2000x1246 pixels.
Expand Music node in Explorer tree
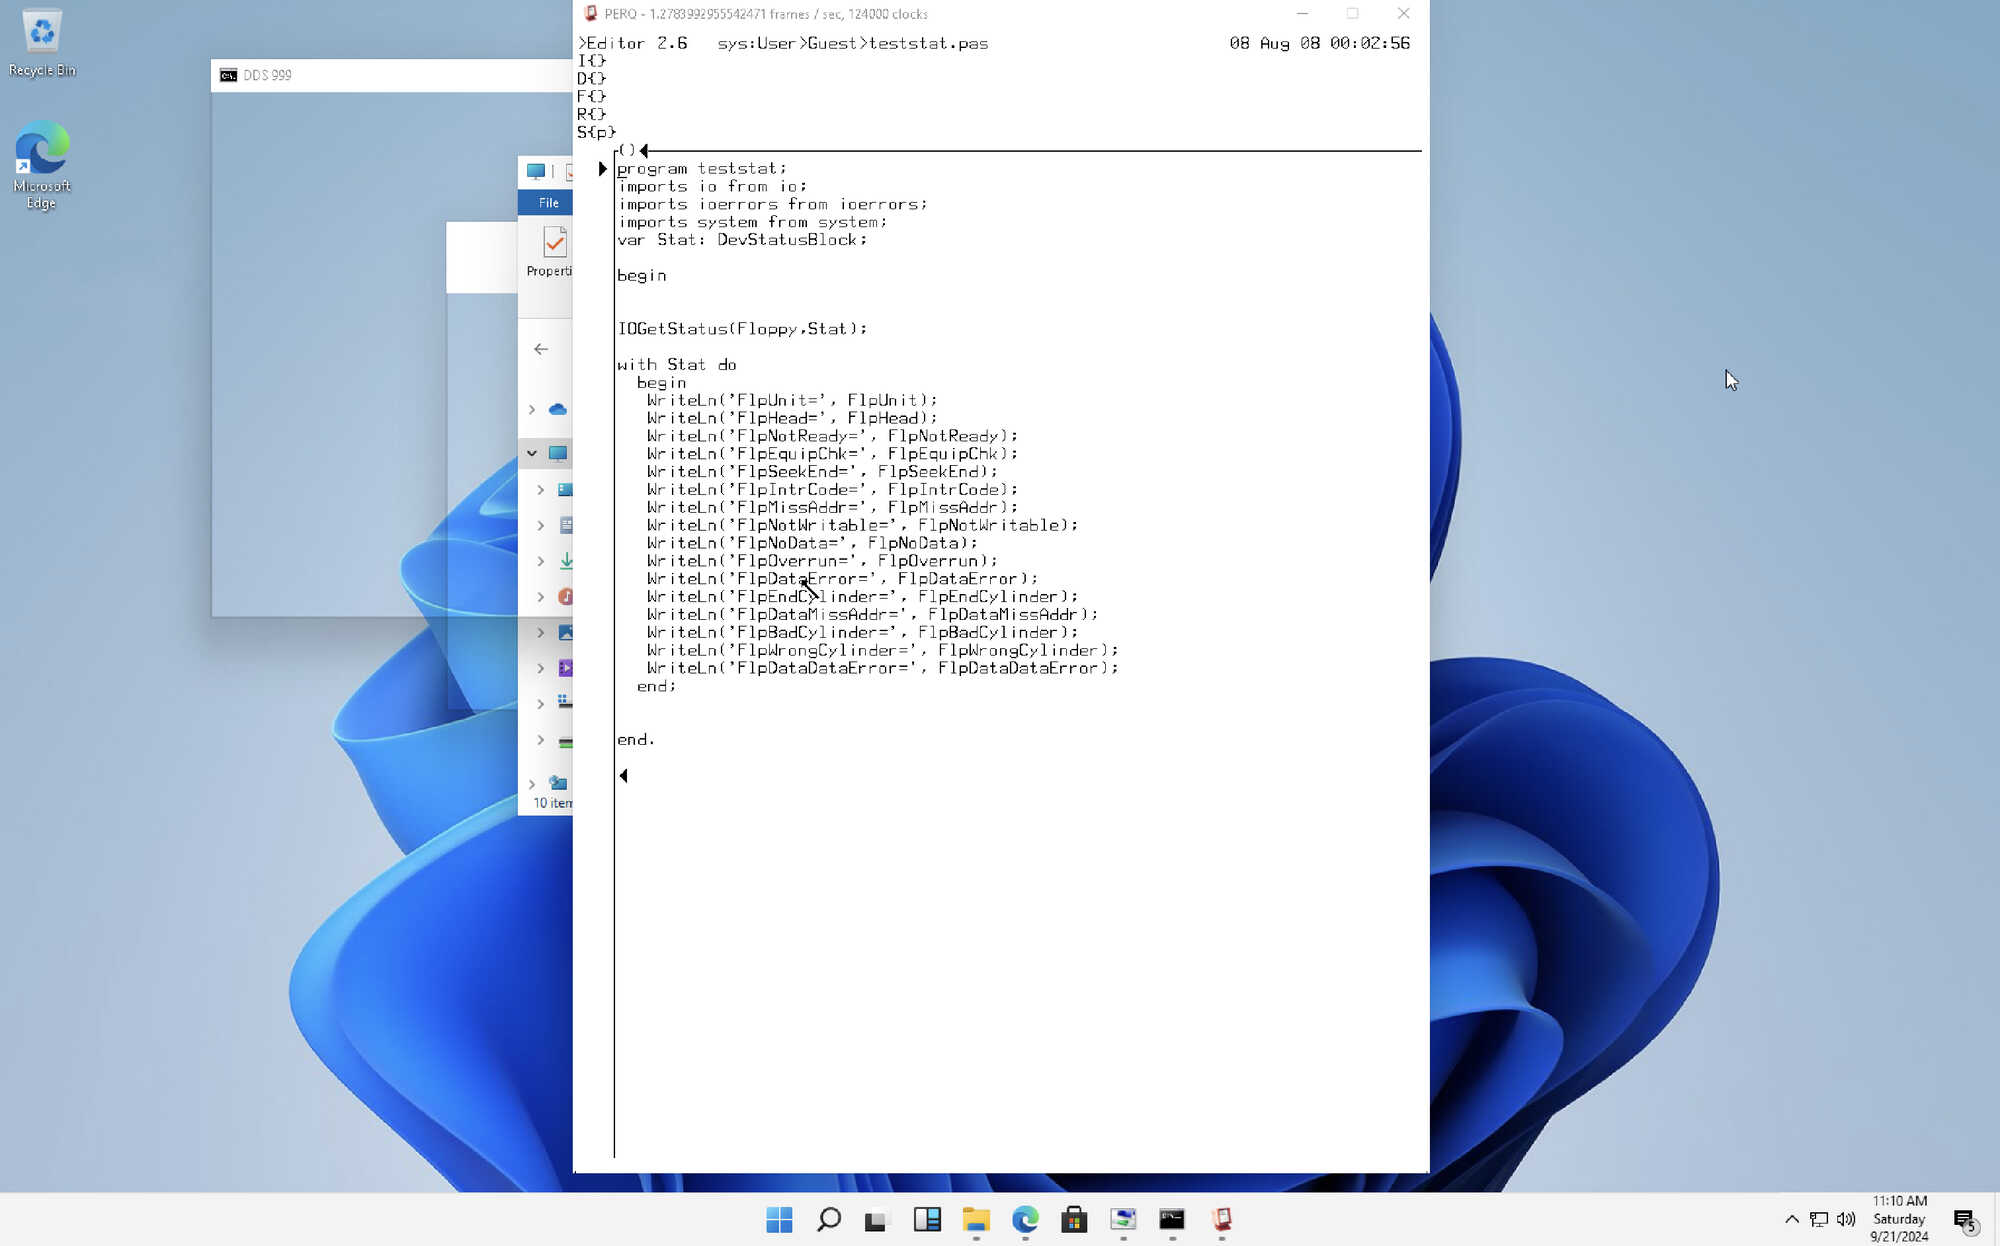click(540, 597)
